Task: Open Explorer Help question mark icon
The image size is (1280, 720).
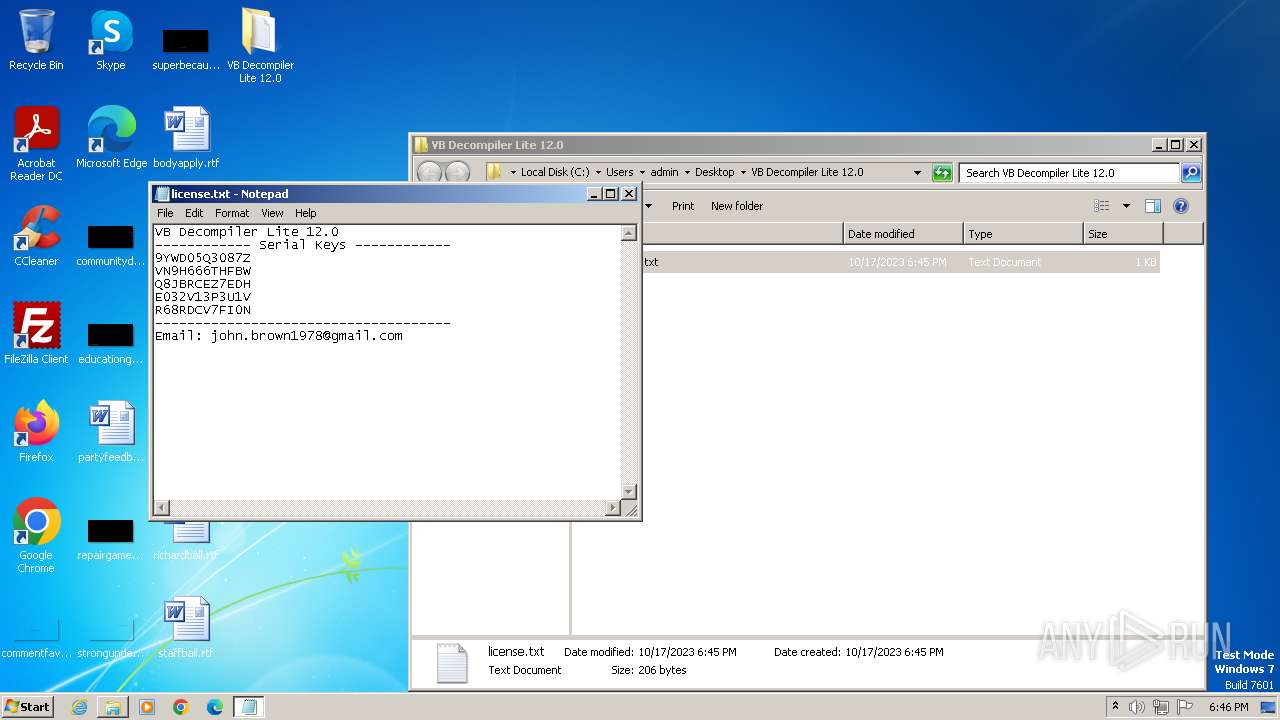Action: click(x=1180, y=206)
